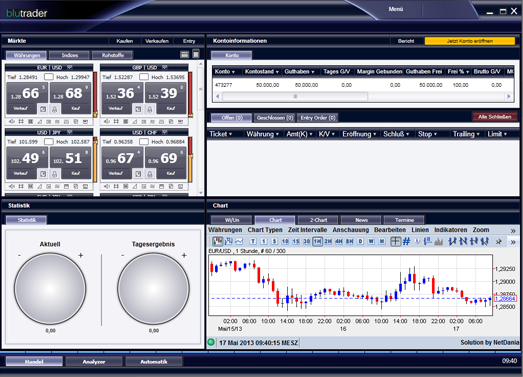Switch markets to list view icon
523x377 pixels.
184,54
